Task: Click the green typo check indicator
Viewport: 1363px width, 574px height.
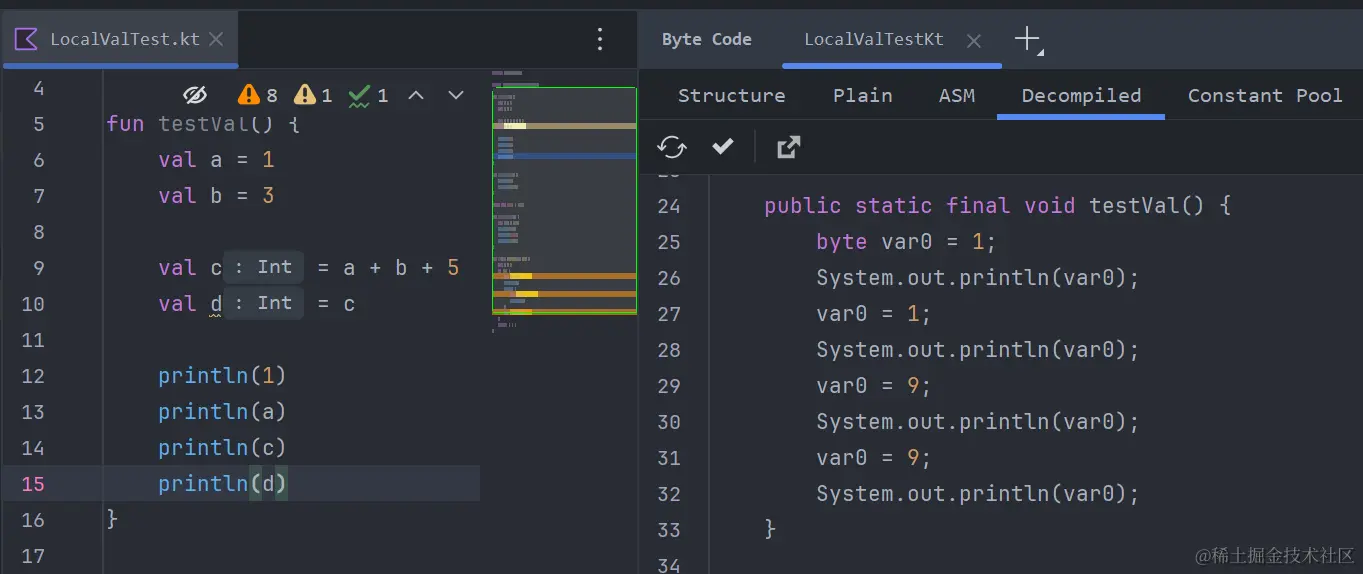Action: point(368,95)
